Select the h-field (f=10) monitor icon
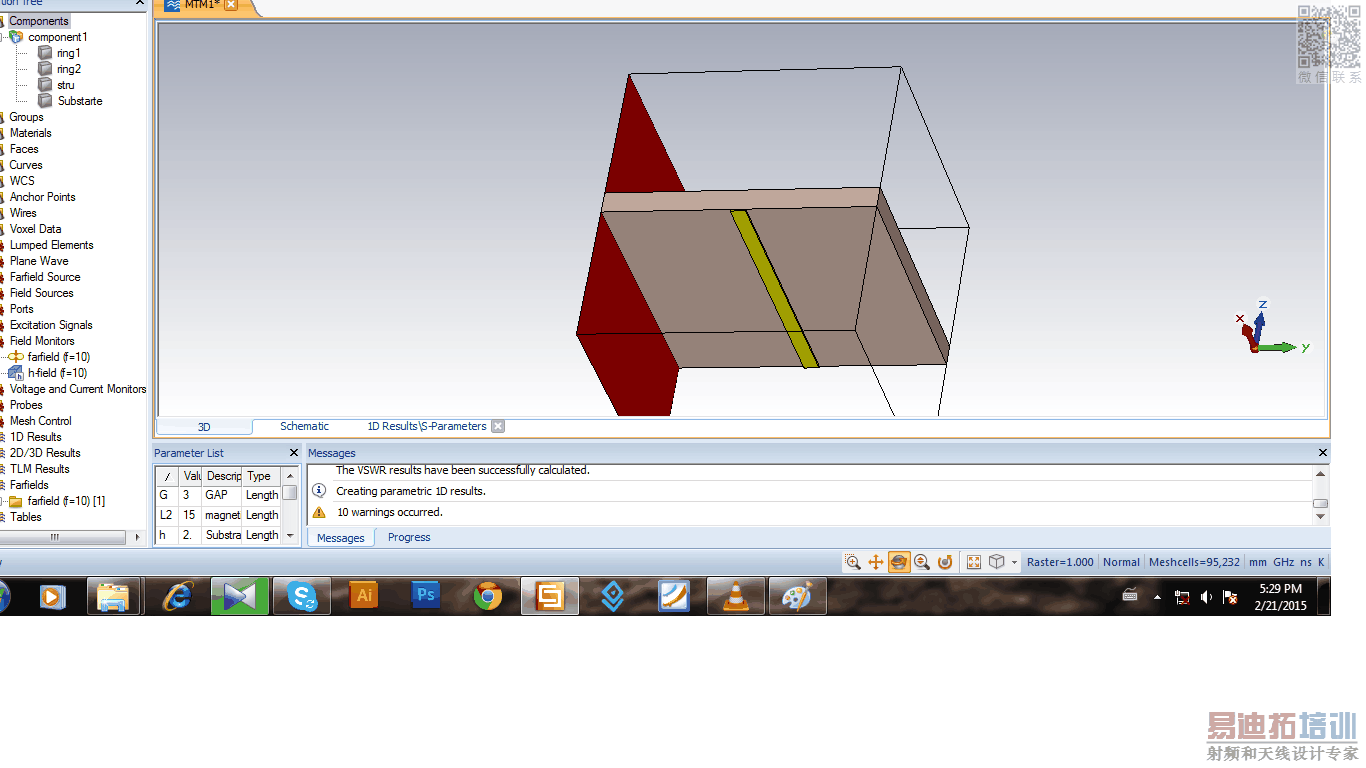Image resolution: width=1366 pixels, height=768 pixels. [x=16, y=373]
